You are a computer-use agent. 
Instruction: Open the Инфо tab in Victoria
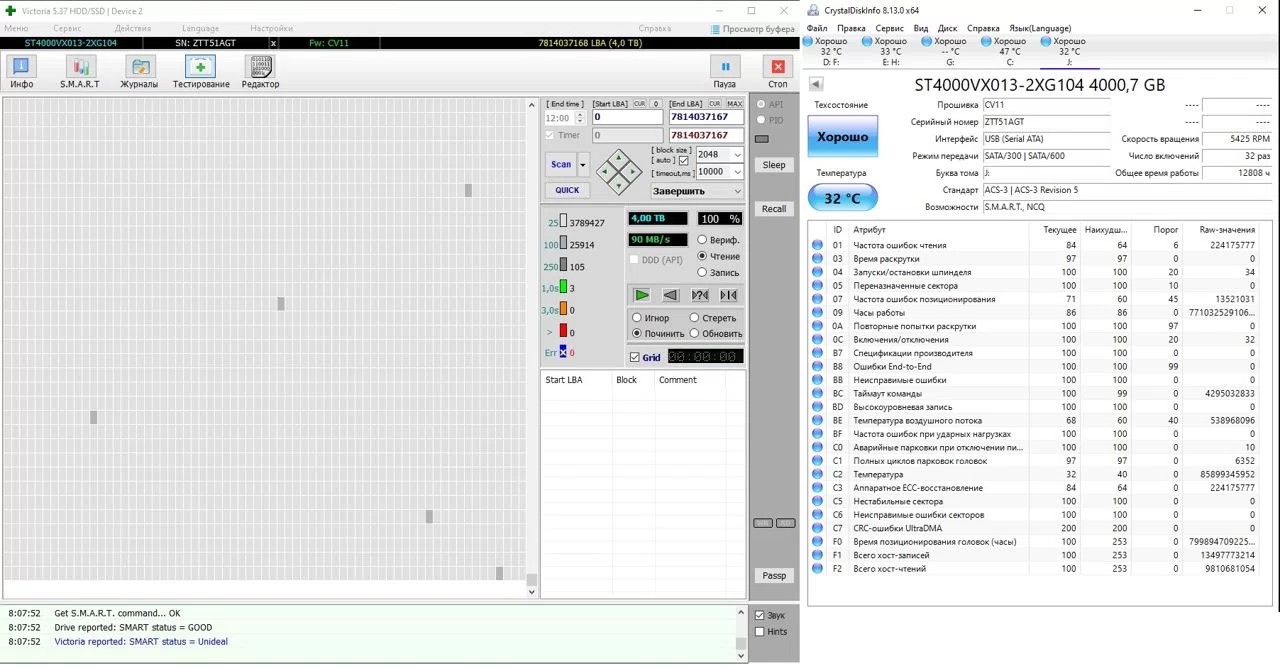(x=22, y=72)
